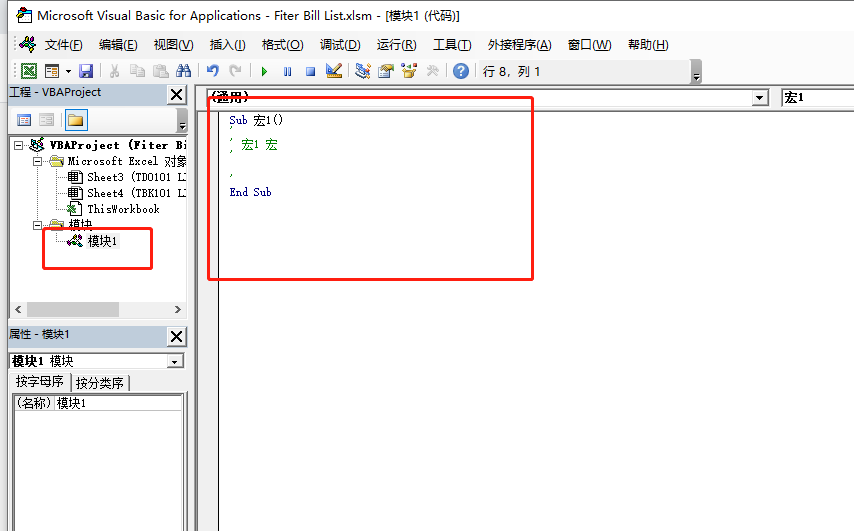Open Find with binoculars icon

[184, 71]
